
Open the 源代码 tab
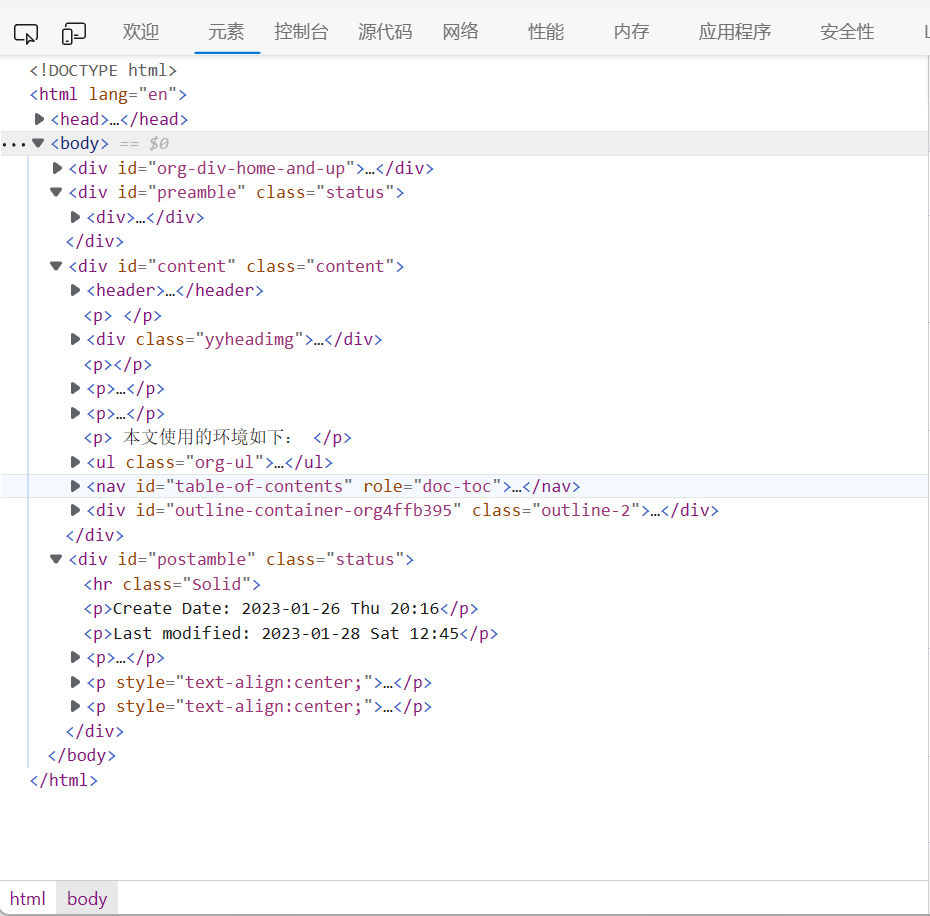[385, 32]
